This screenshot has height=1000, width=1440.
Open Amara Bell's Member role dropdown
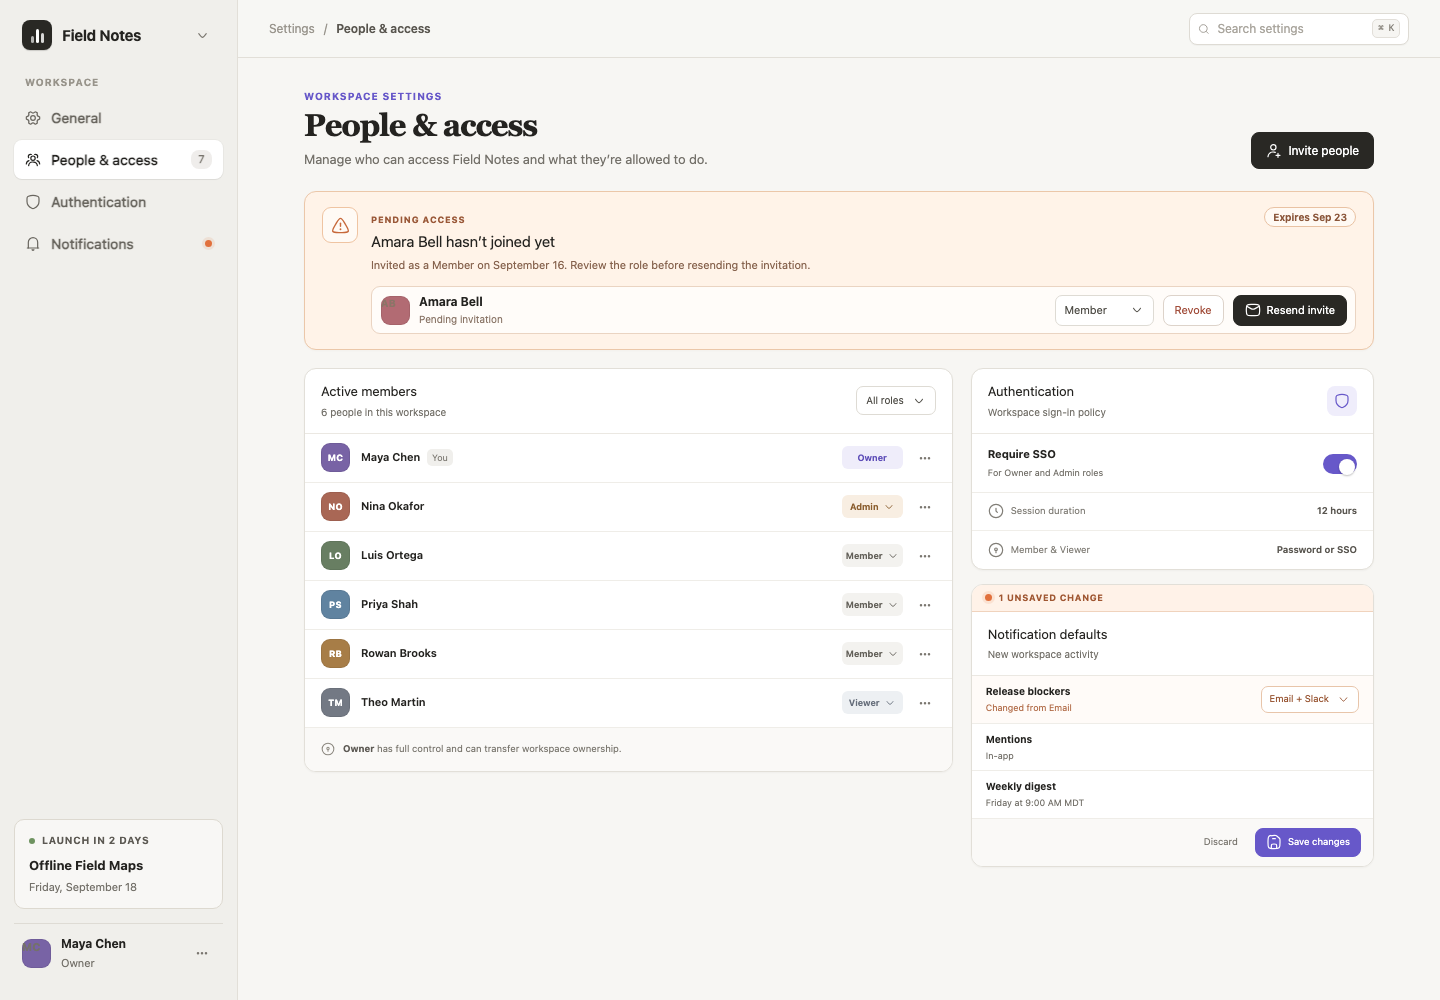(1104, 310)
